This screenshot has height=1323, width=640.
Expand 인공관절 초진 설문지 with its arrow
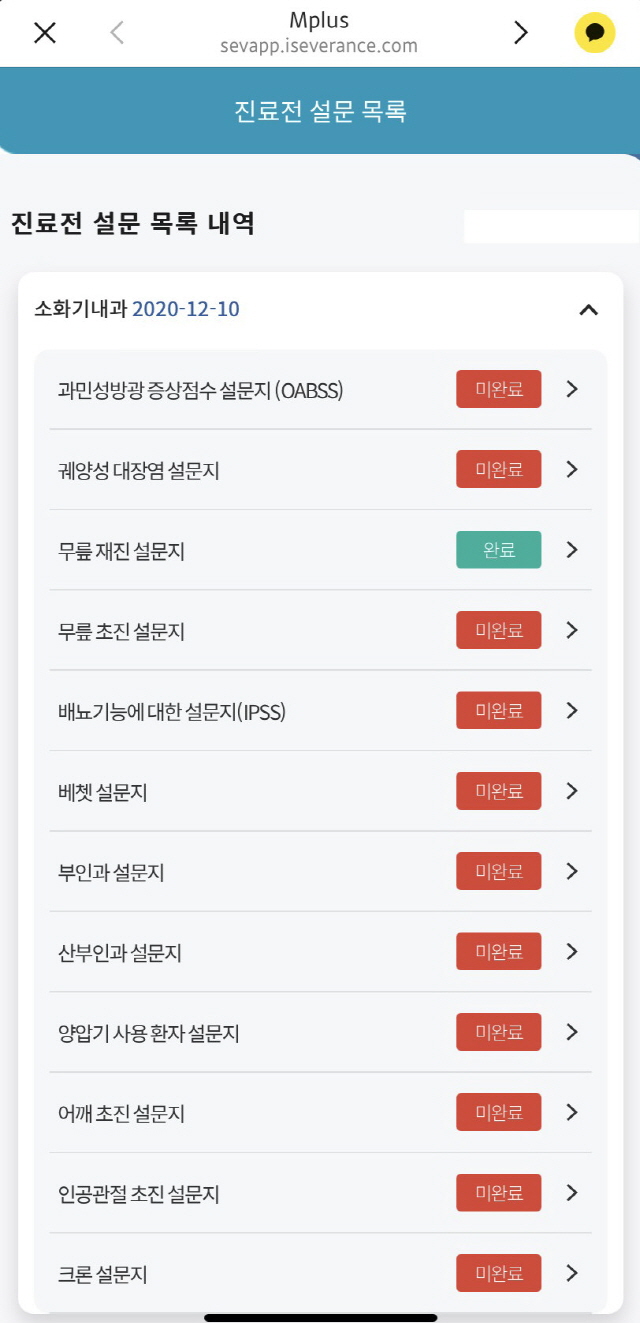point(571,1192)
